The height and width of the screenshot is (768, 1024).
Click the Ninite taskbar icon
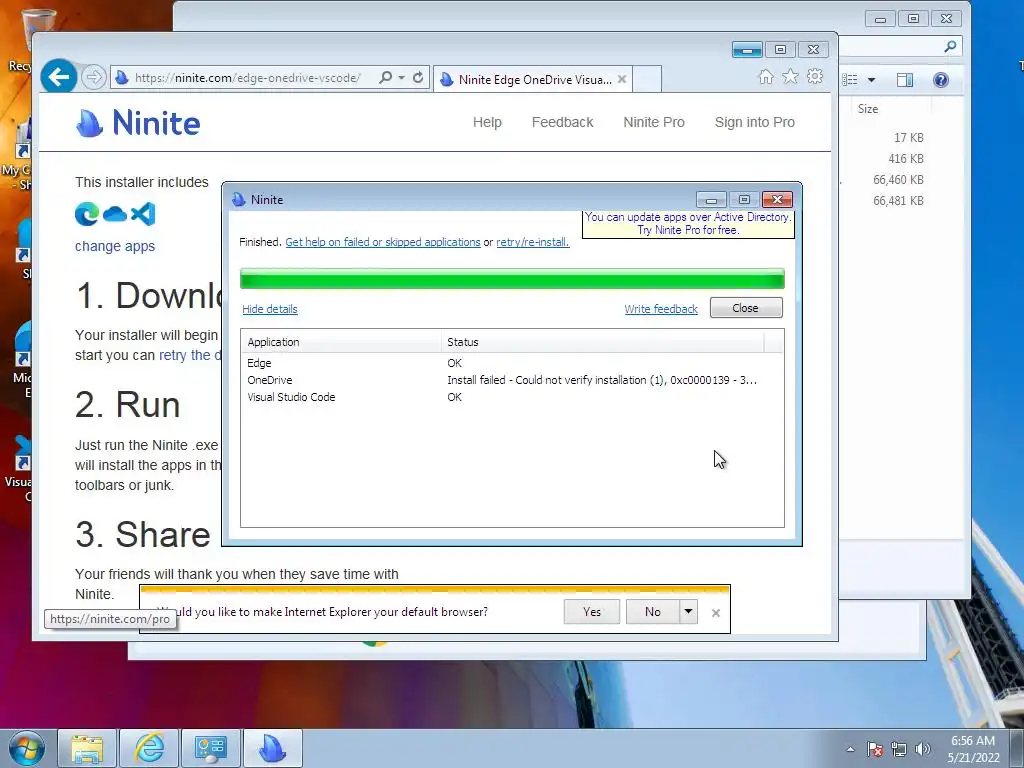[272, 748]
